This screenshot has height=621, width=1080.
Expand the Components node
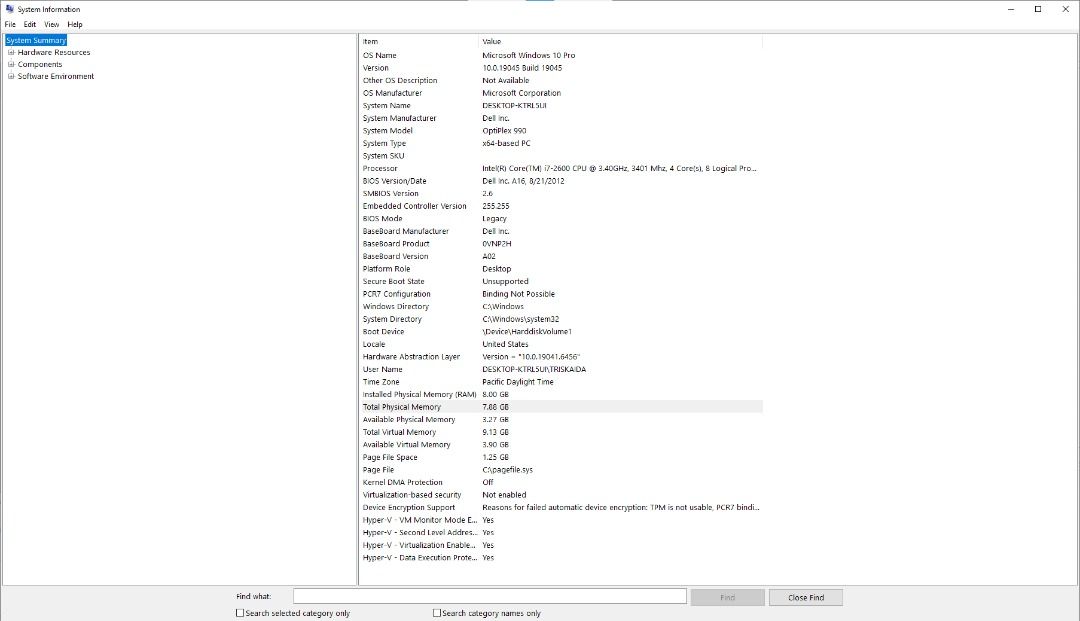11,64
